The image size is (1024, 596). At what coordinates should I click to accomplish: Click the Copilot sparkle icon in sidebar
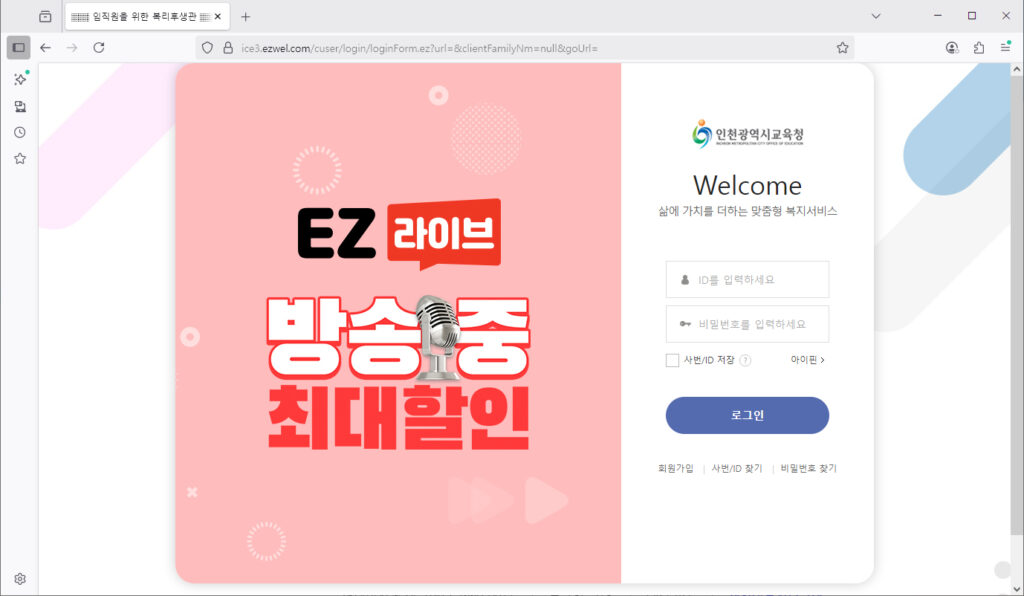coord(18,79)
